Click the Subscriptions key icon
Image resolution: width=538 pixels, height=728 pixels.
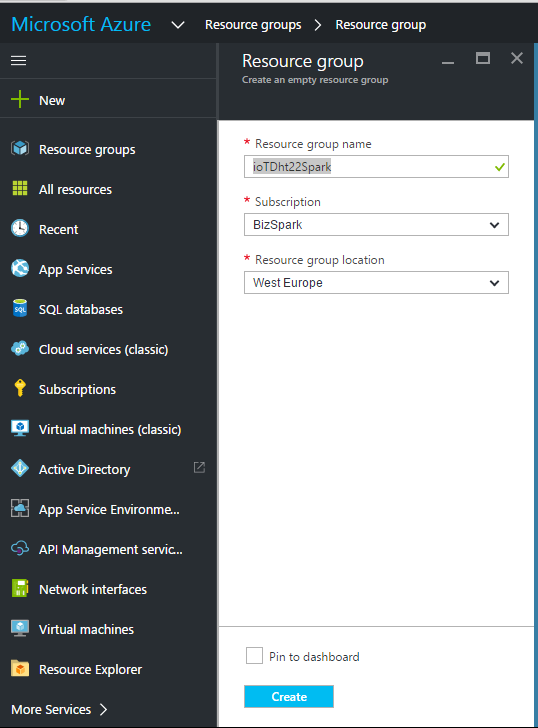tap(20, 388)
